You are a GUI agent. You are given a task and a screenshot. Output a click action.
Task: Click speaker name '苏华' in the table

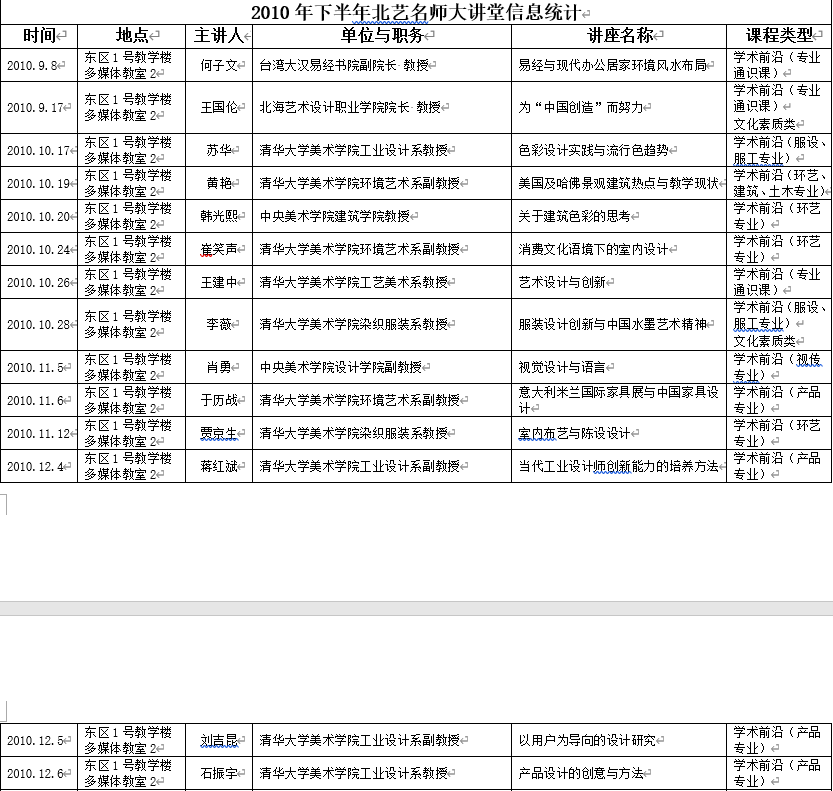[218, 151]
